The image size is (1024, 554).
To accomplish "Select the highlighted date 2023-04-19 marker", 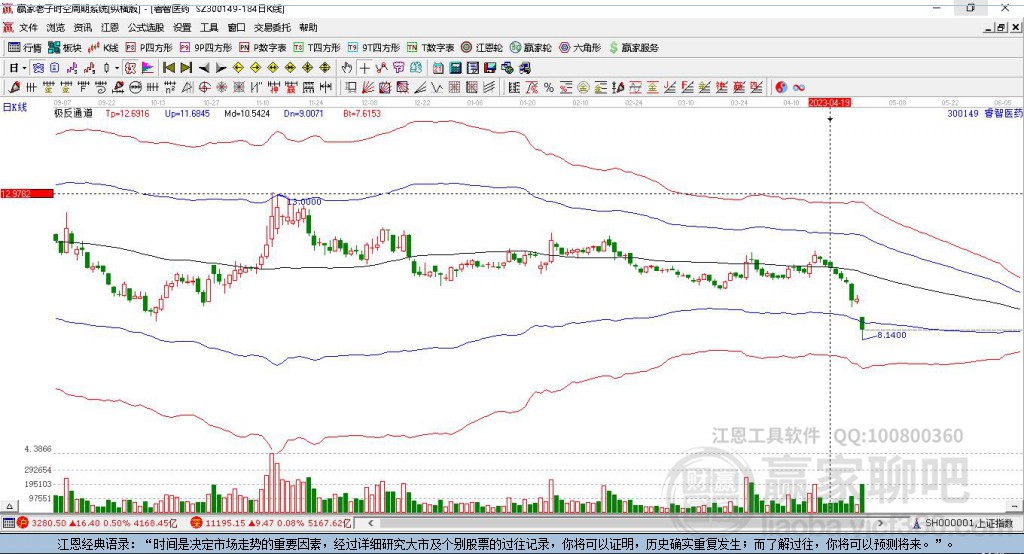I will point(829,103).
